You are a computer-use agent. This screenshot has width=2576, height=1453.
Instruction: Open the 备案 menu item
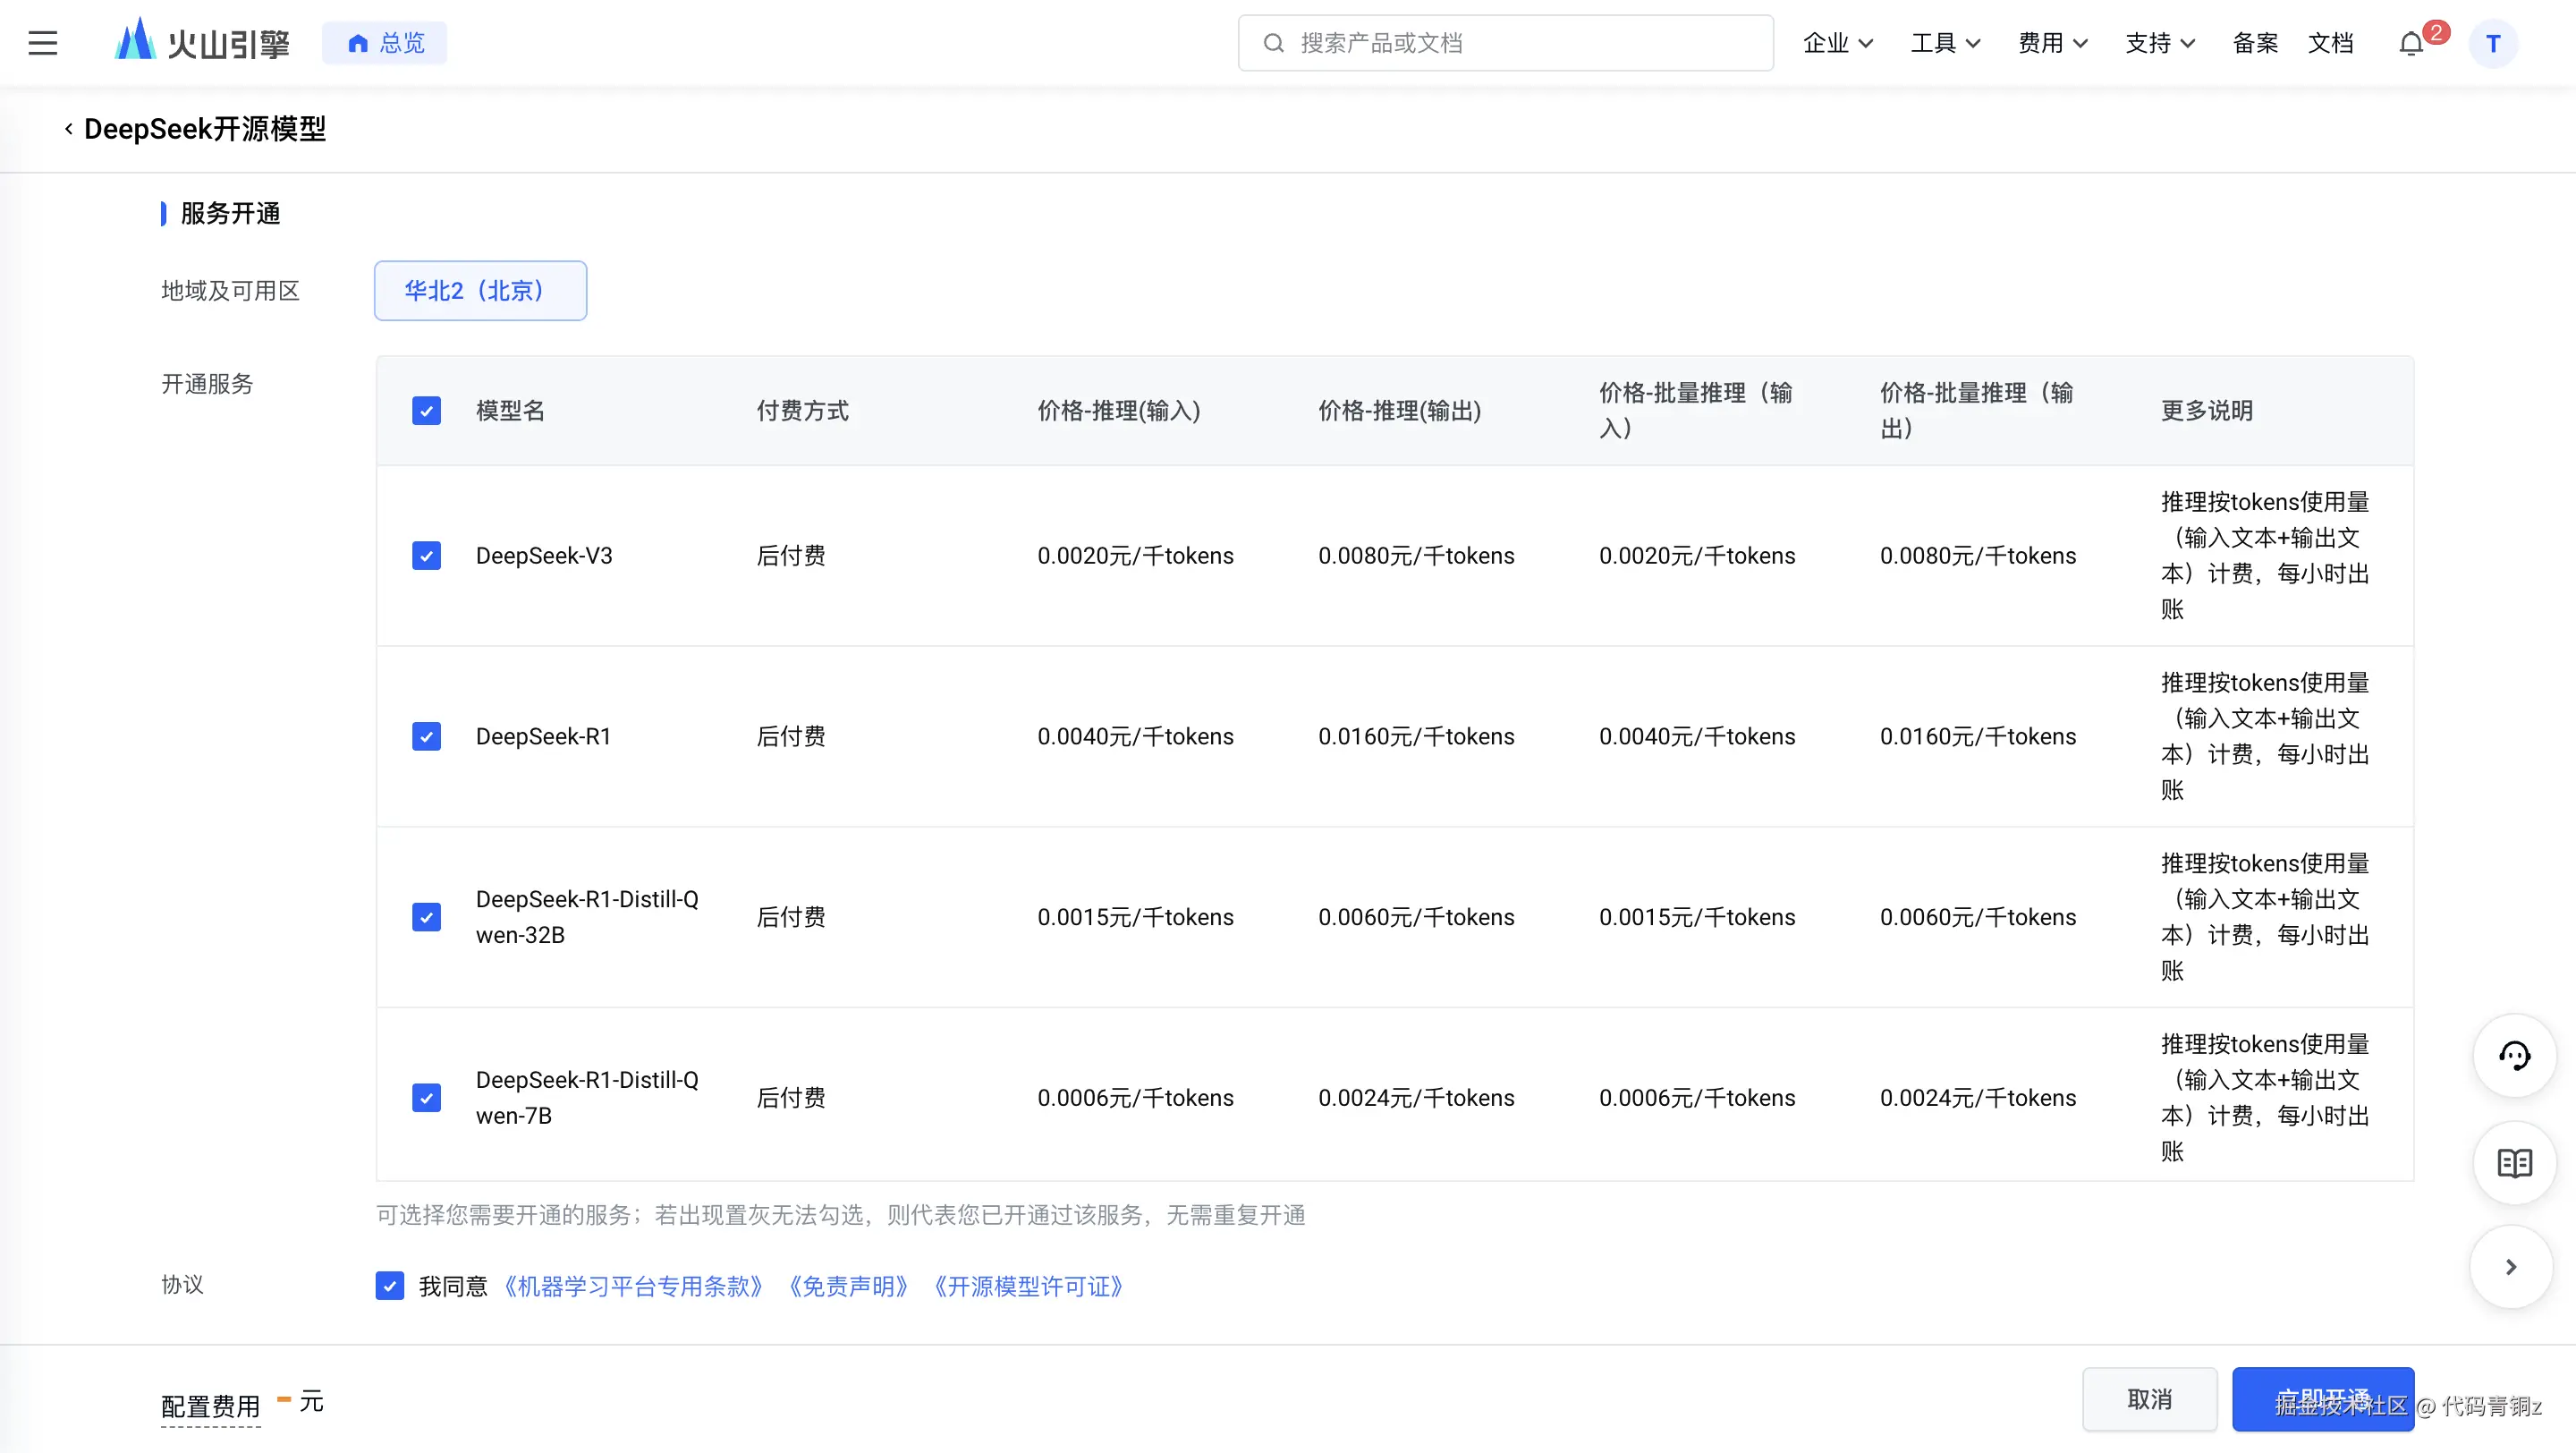(2255, 43)
